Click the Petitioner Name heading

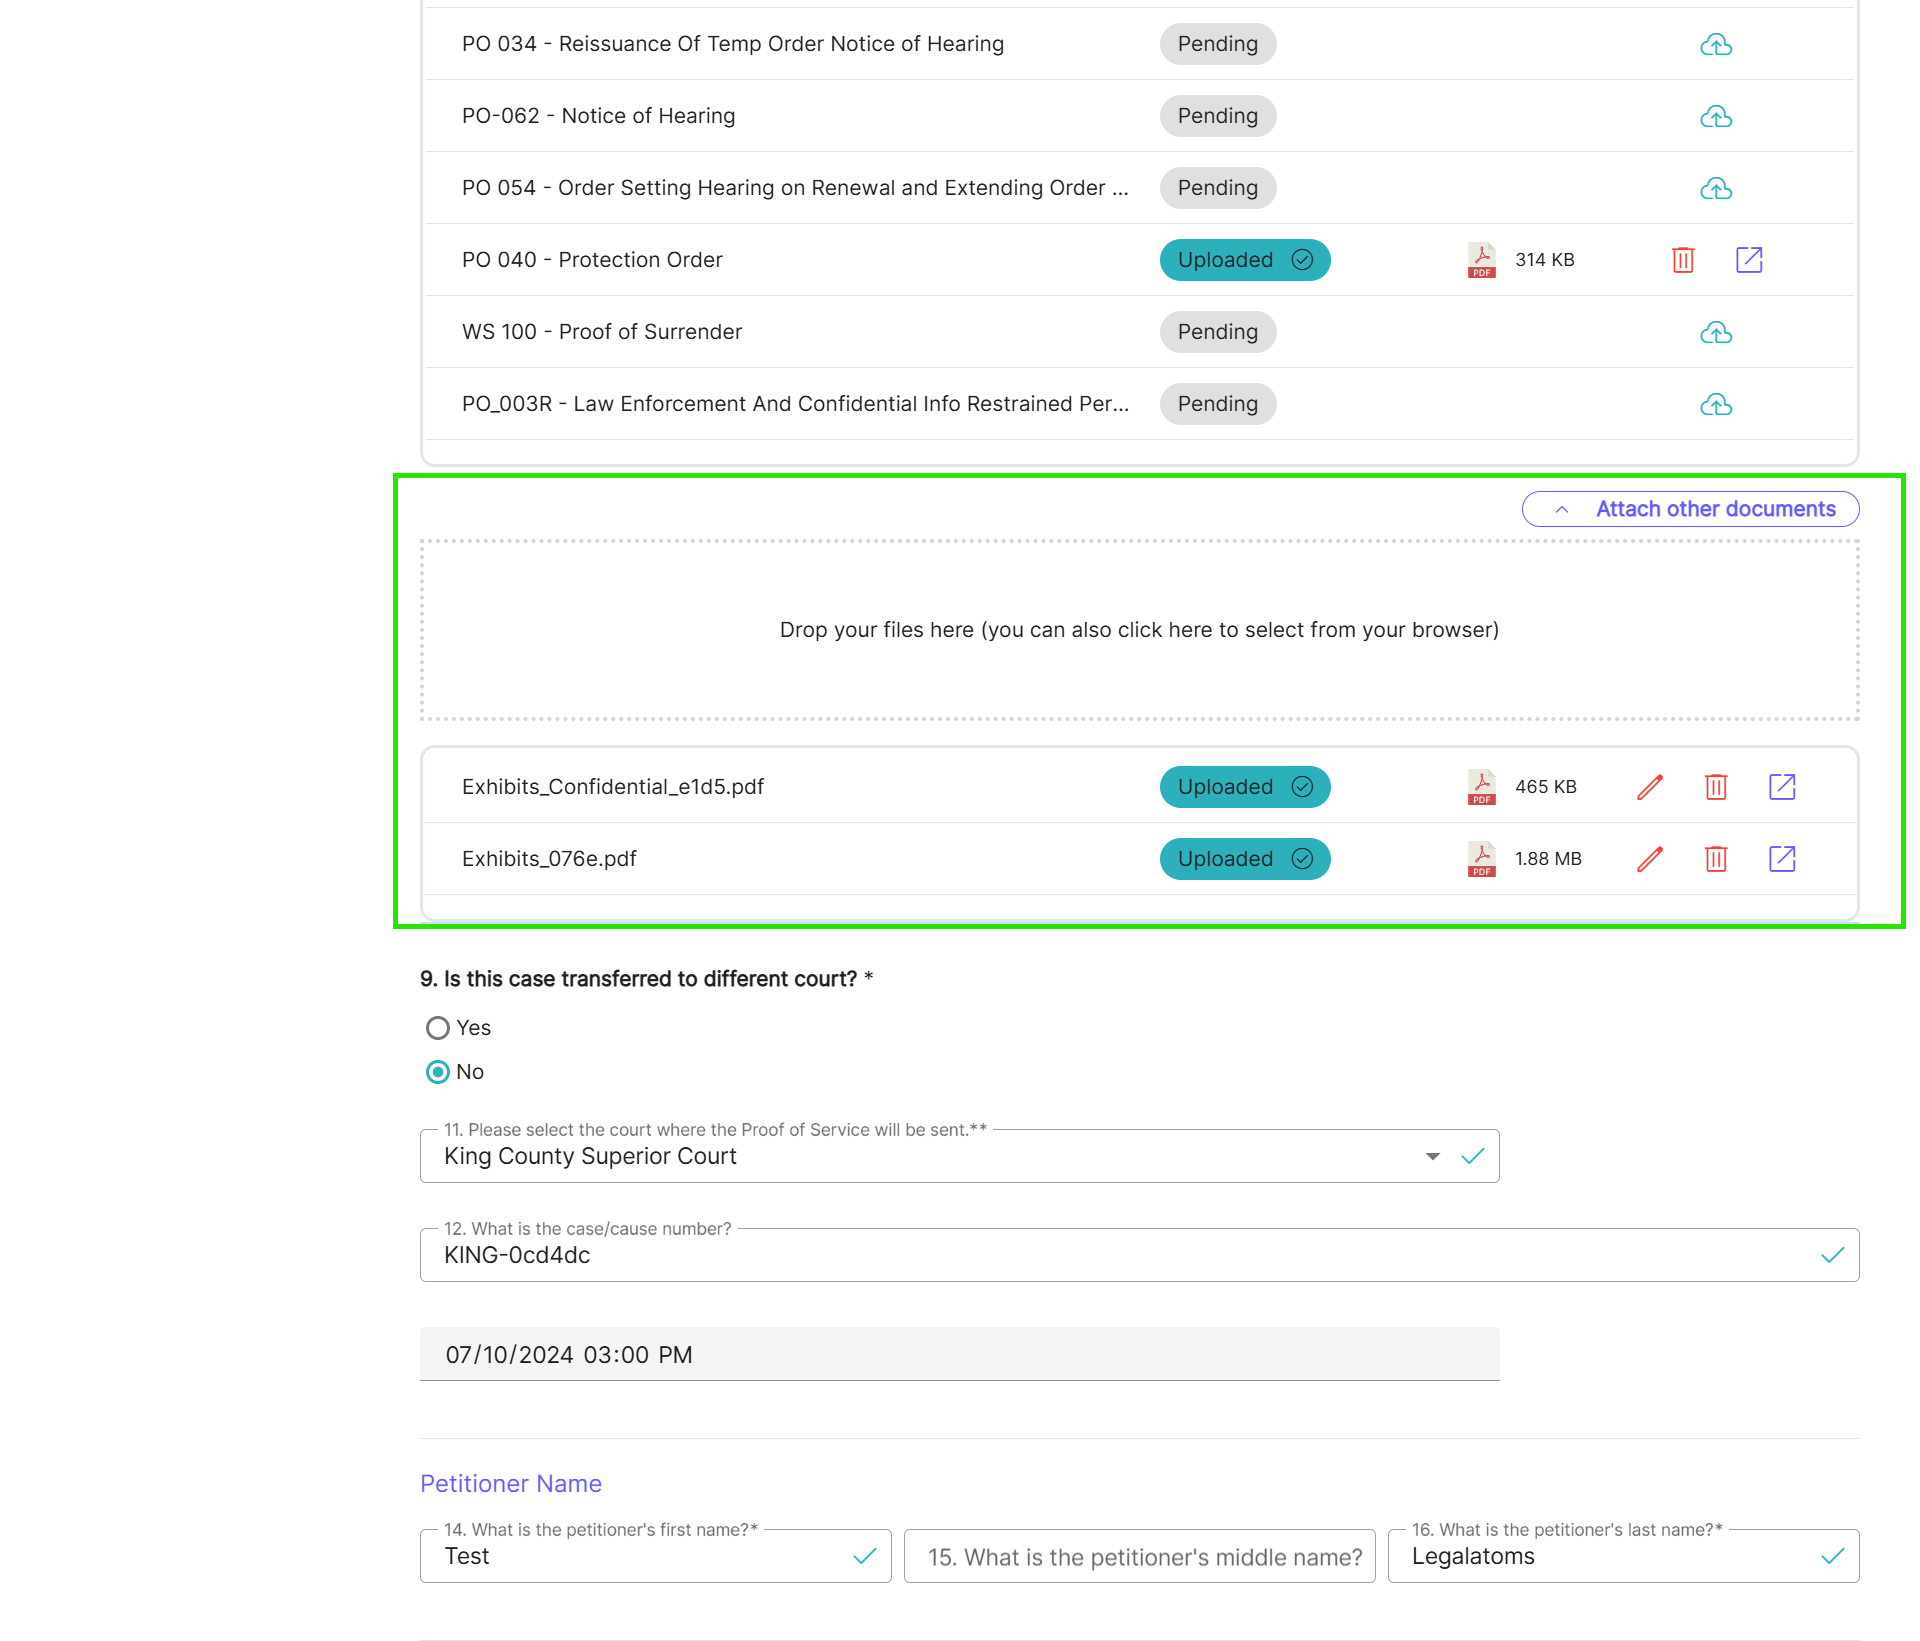coord(511,1484)
